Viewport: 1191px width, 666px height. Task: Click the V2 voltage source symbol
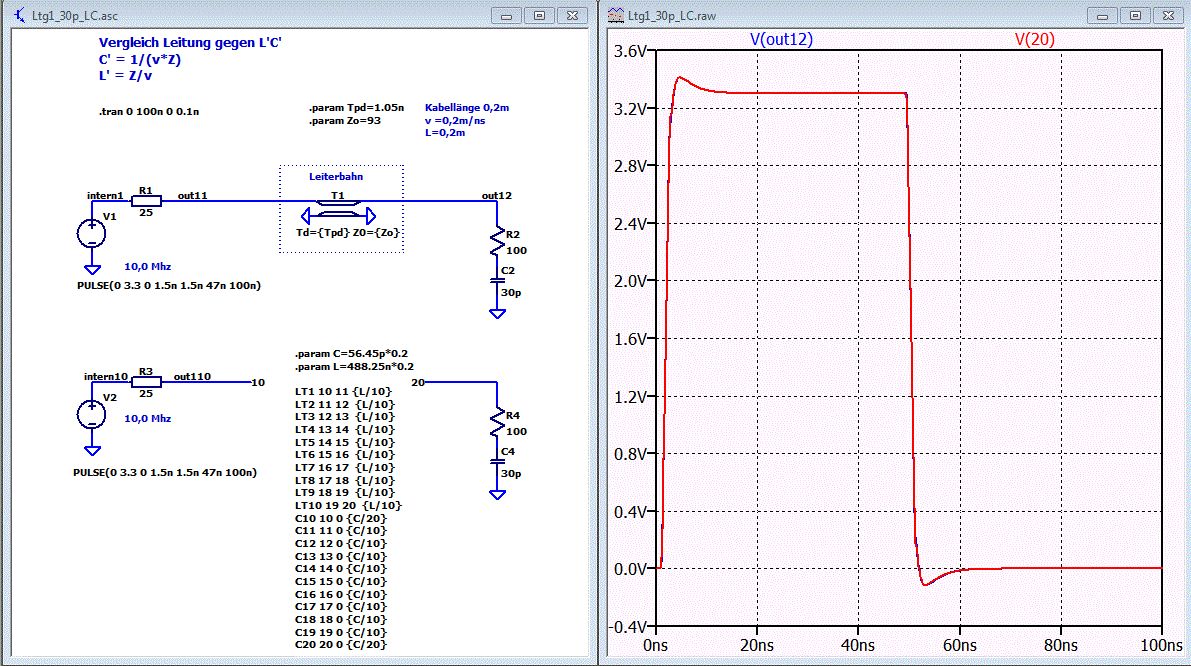tap(92, 414)
